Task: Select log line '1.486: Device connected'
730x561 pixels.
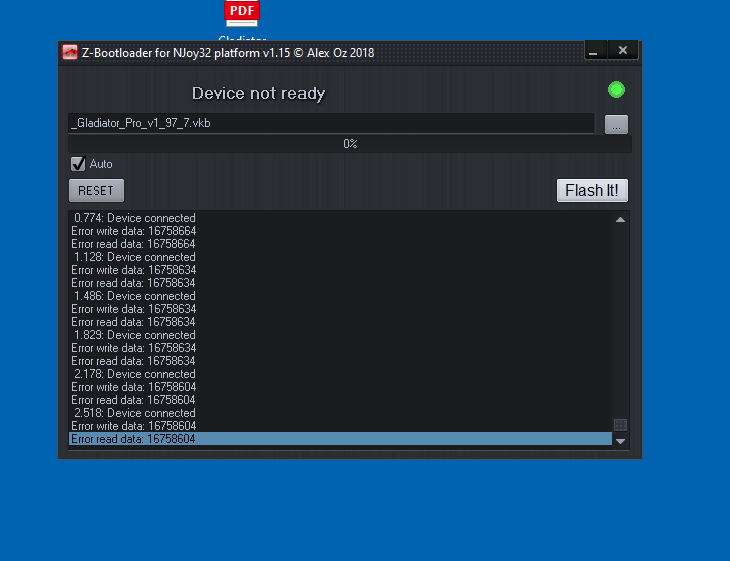Action: coord(340,296)
